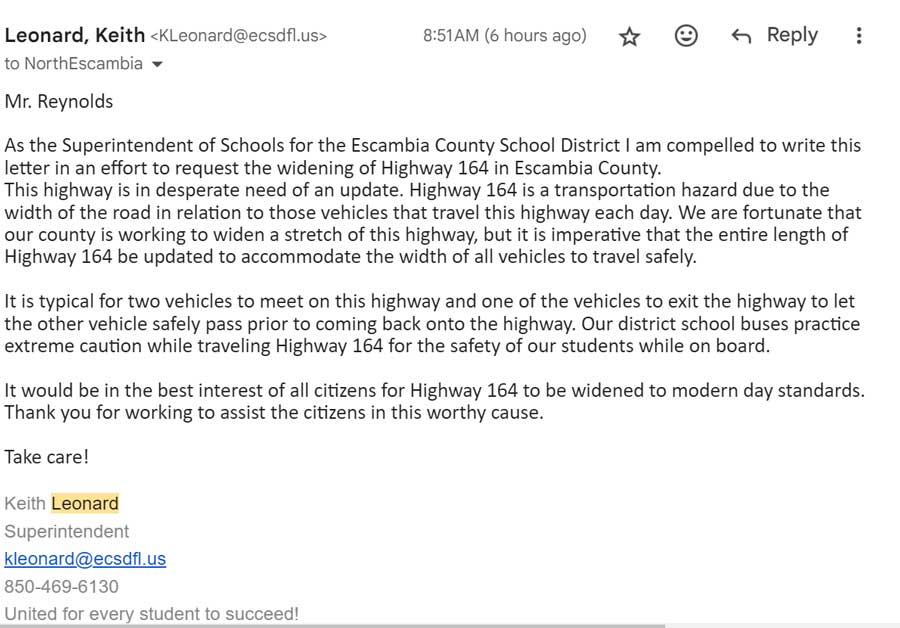This screenshot has width=900, height=628.
Task: Click the Take care! closing line
Action: pos(47,456)
